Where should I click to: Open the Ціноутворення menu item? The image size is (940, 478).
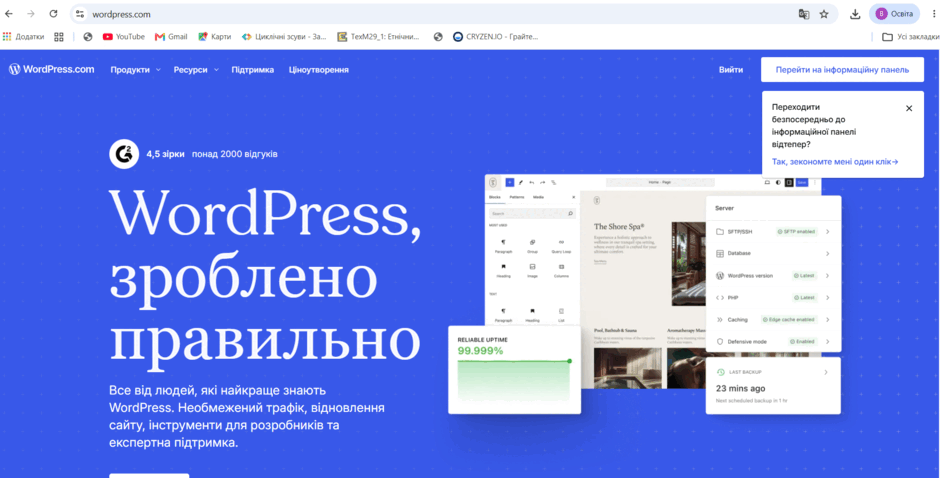[x=318, y=70]
